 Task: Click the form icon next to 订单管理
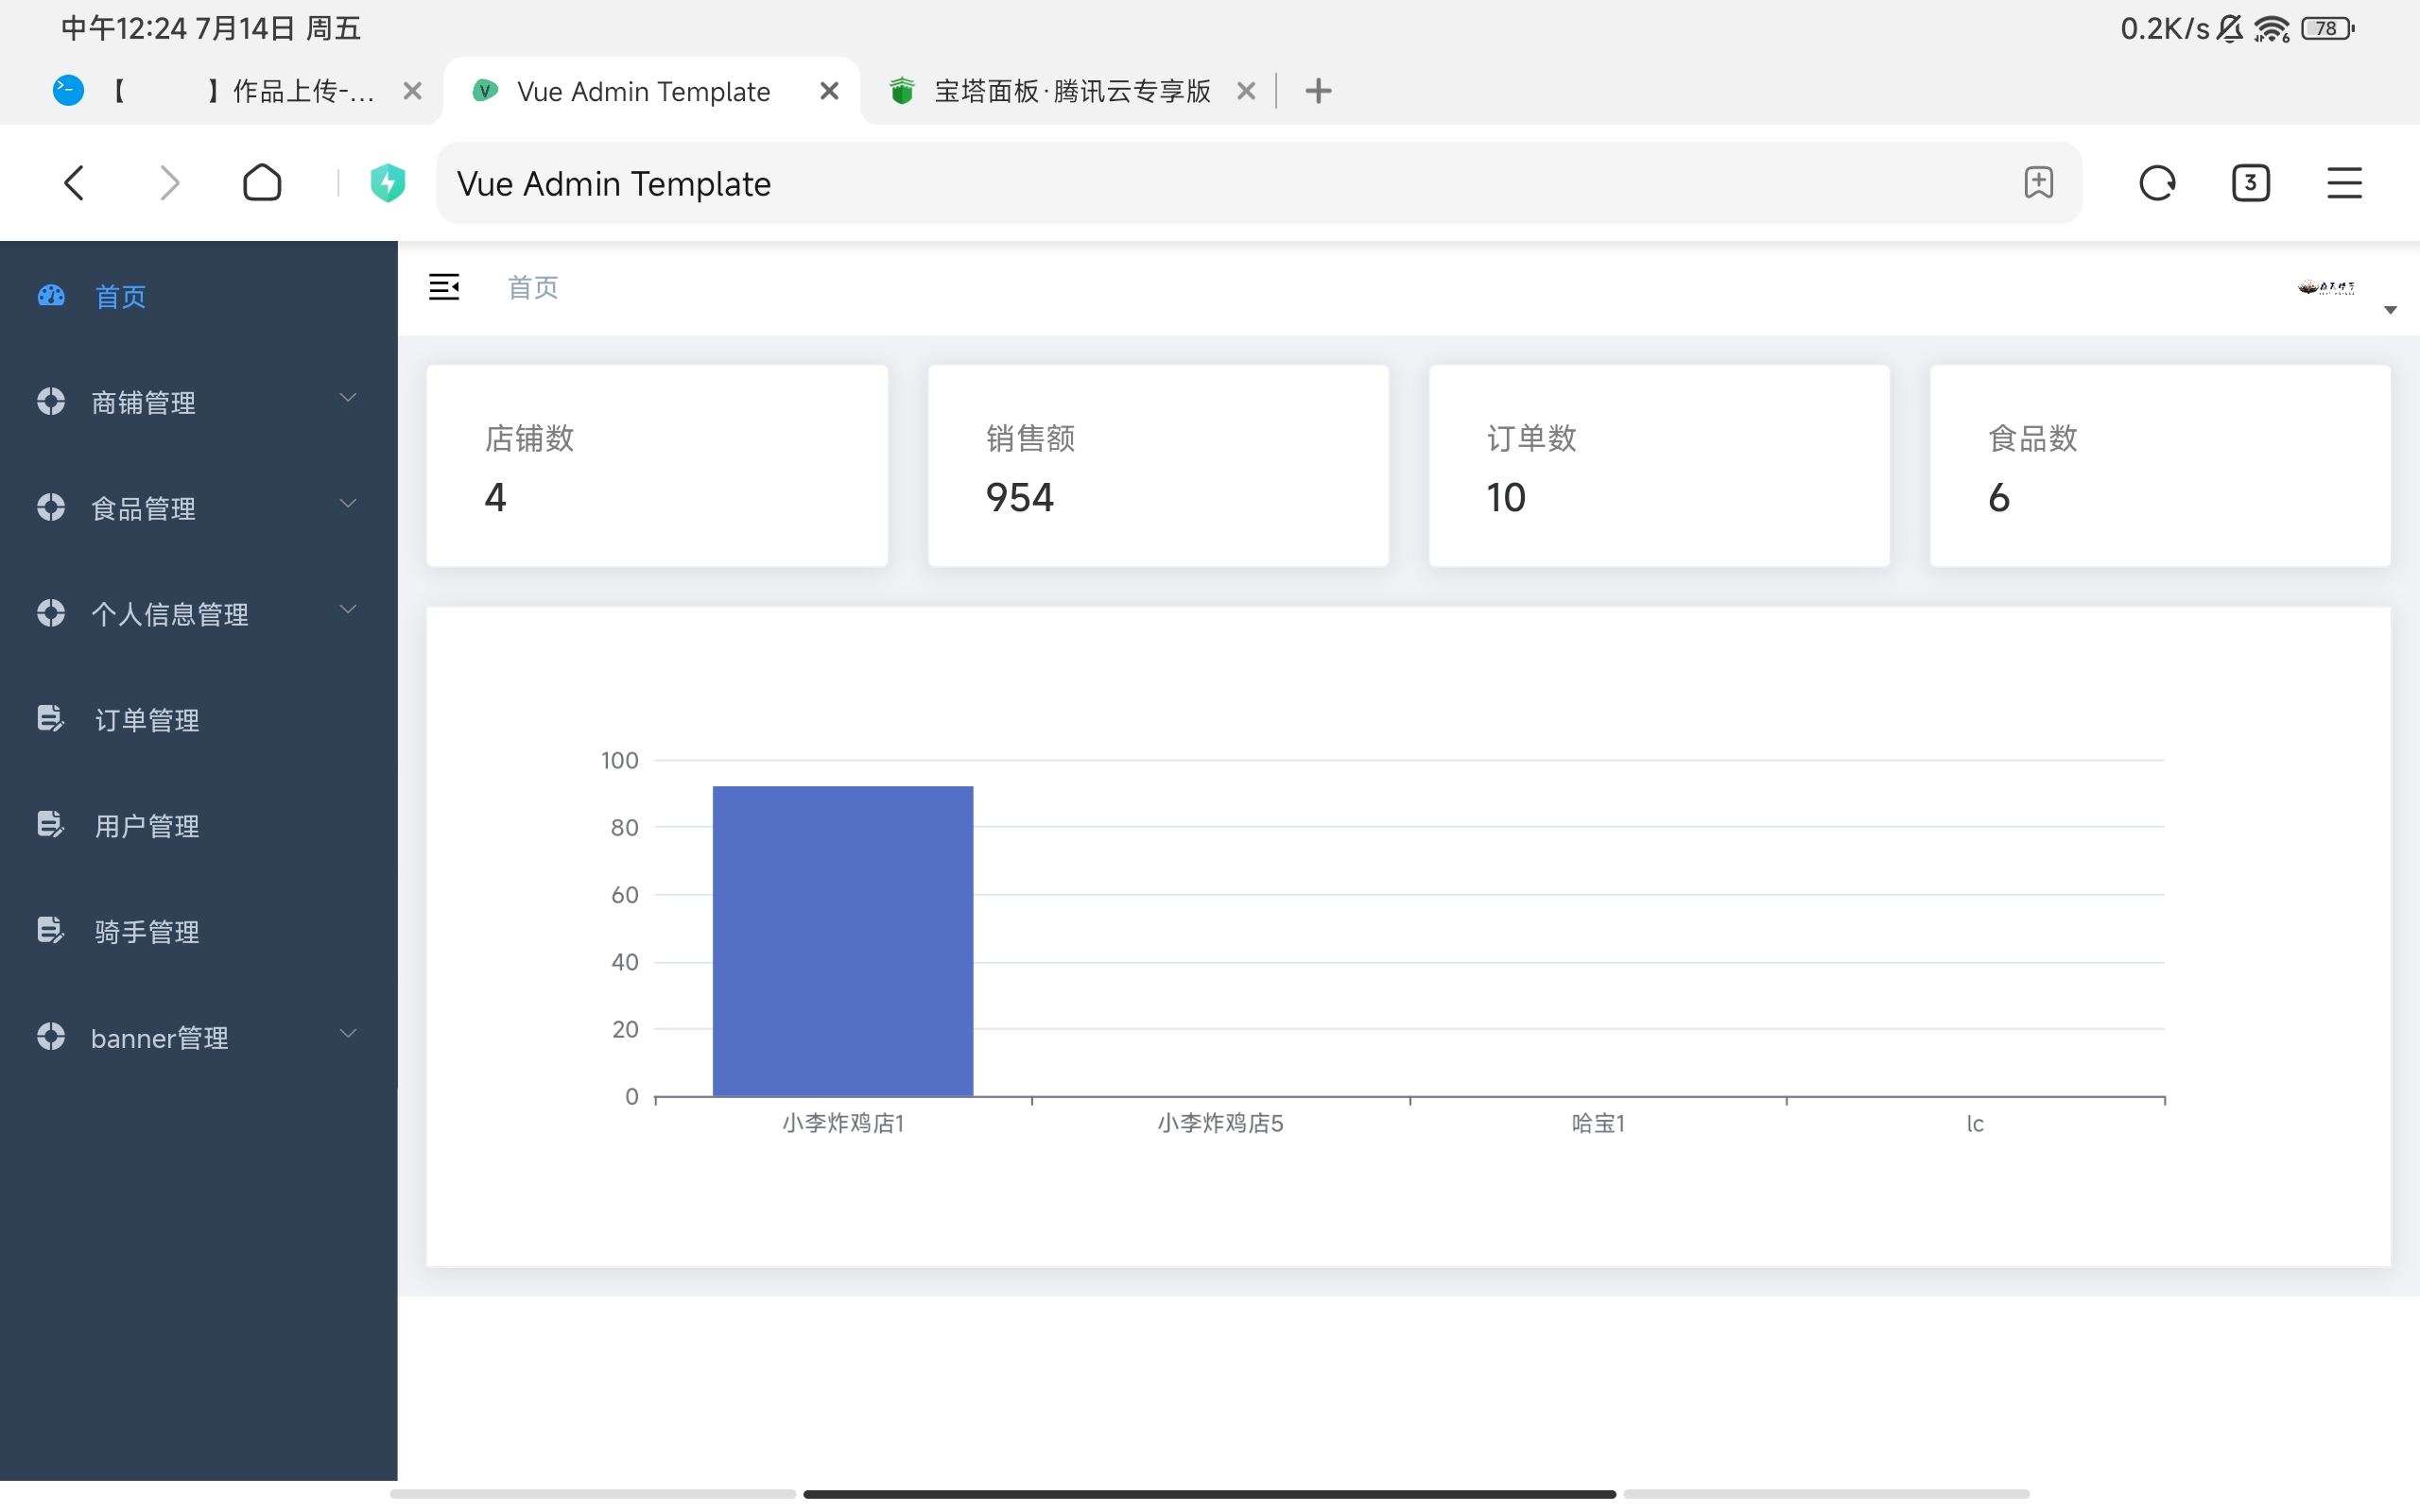point(50,718)
